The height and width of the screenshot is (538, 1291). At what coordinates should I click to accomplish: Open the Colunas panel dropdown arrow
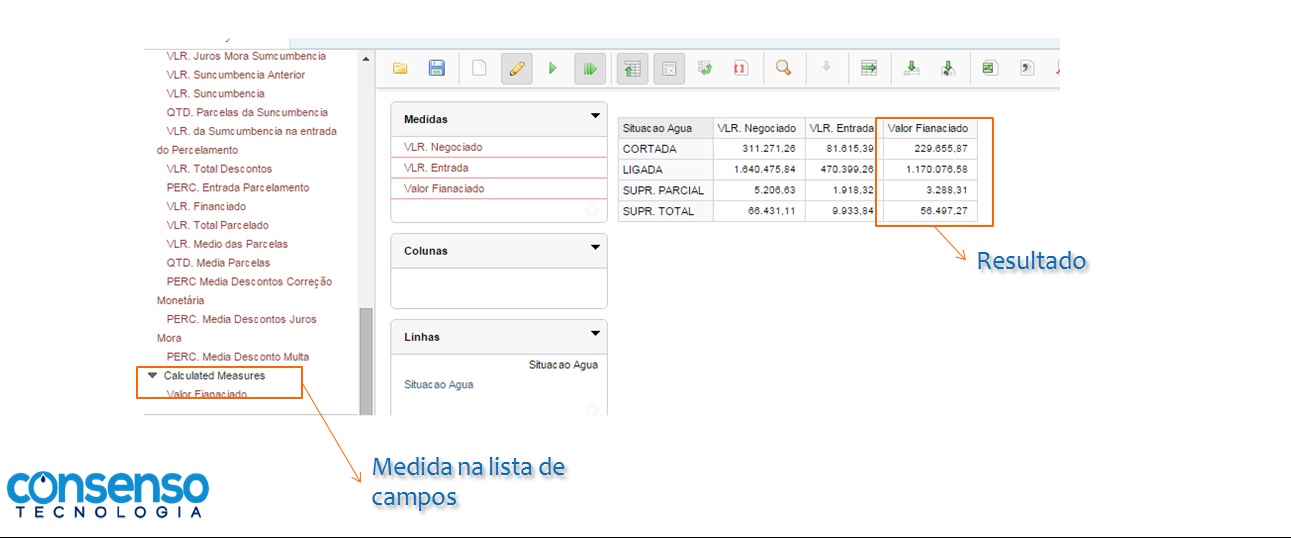click(596, 248)
